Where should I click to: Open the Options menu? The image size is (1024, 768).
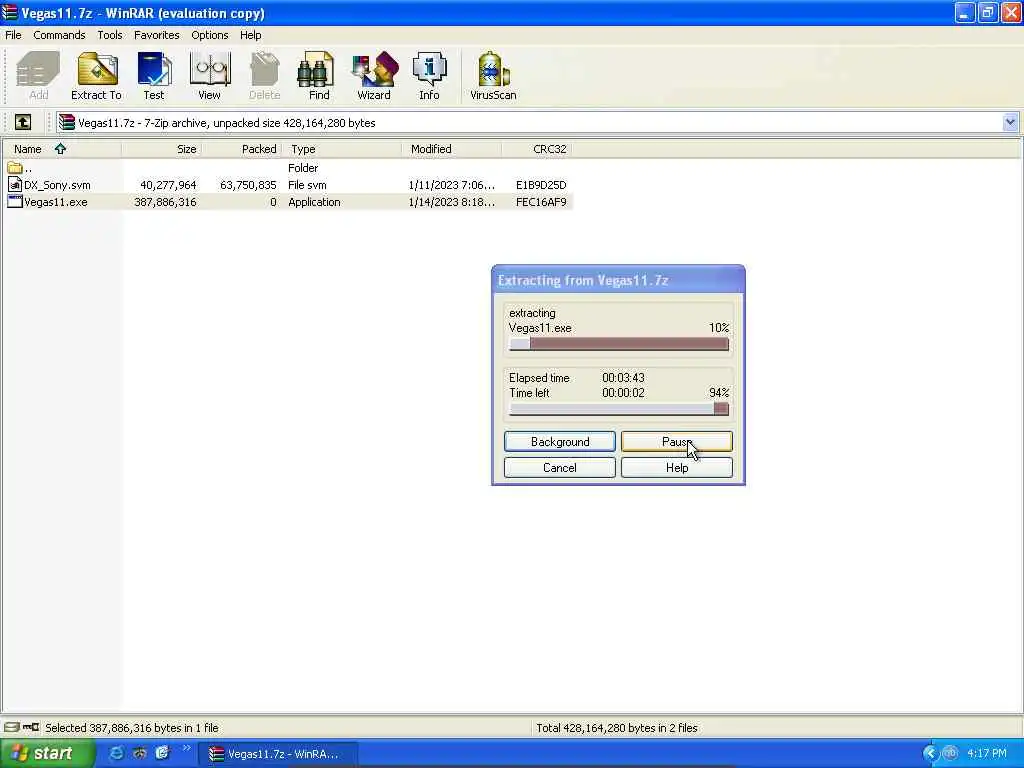click(x=210, y=35)
